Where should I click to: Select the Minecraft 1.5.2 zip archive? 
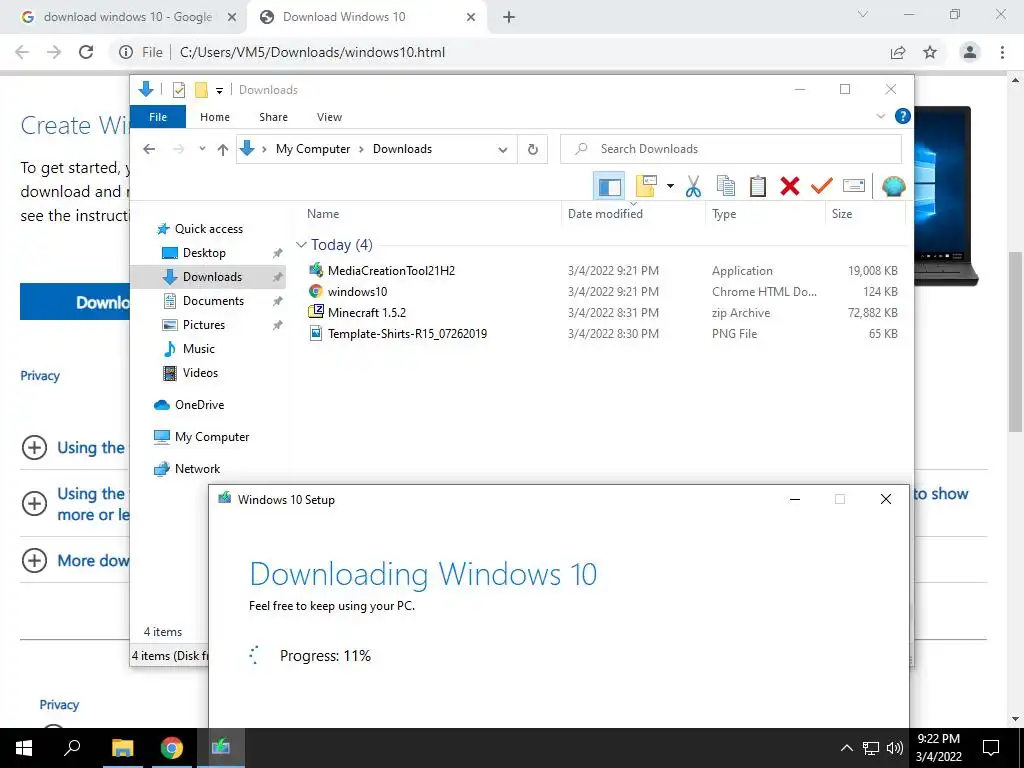366,312
